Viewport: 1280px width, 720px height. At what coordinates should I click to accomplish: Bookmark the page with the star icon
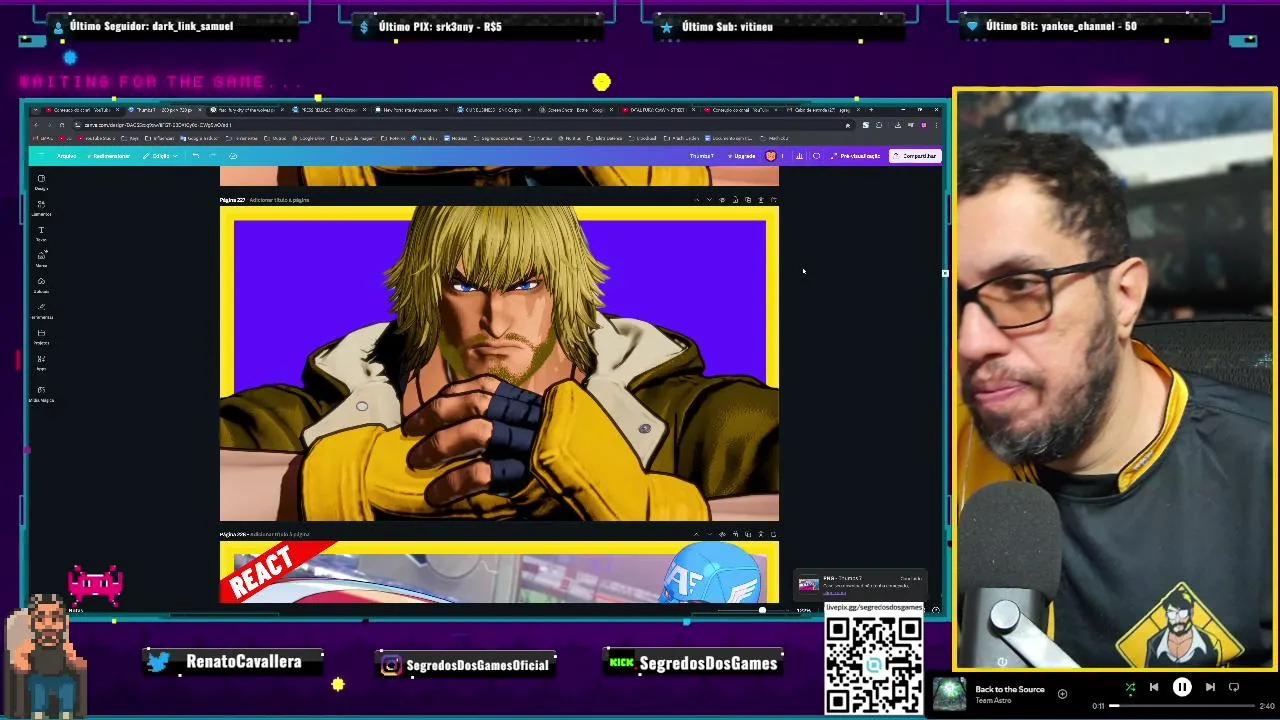[x=848, y=125]
